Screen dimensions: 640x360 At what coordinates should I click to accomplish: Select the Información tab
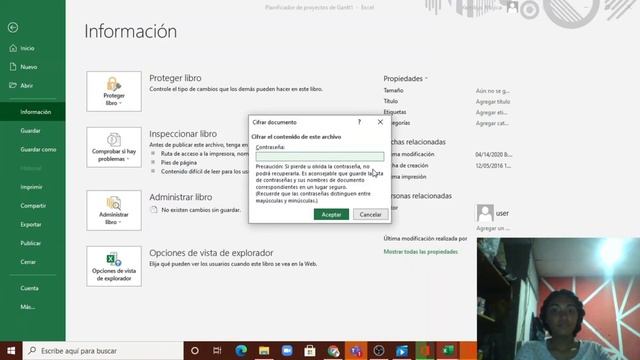(33, 112)
